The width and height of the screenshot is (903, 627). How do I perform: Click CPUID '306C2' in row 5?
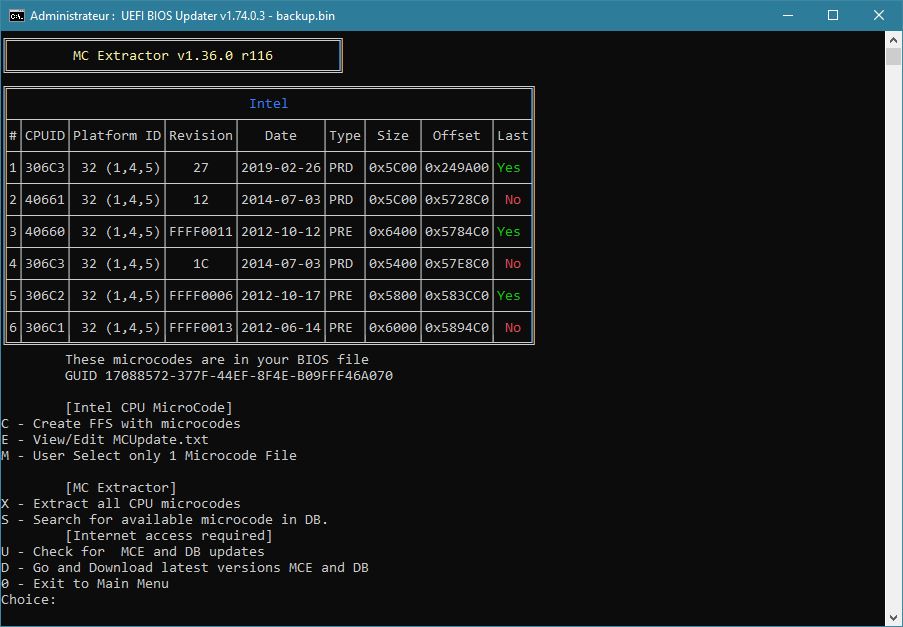pos(45,295)
